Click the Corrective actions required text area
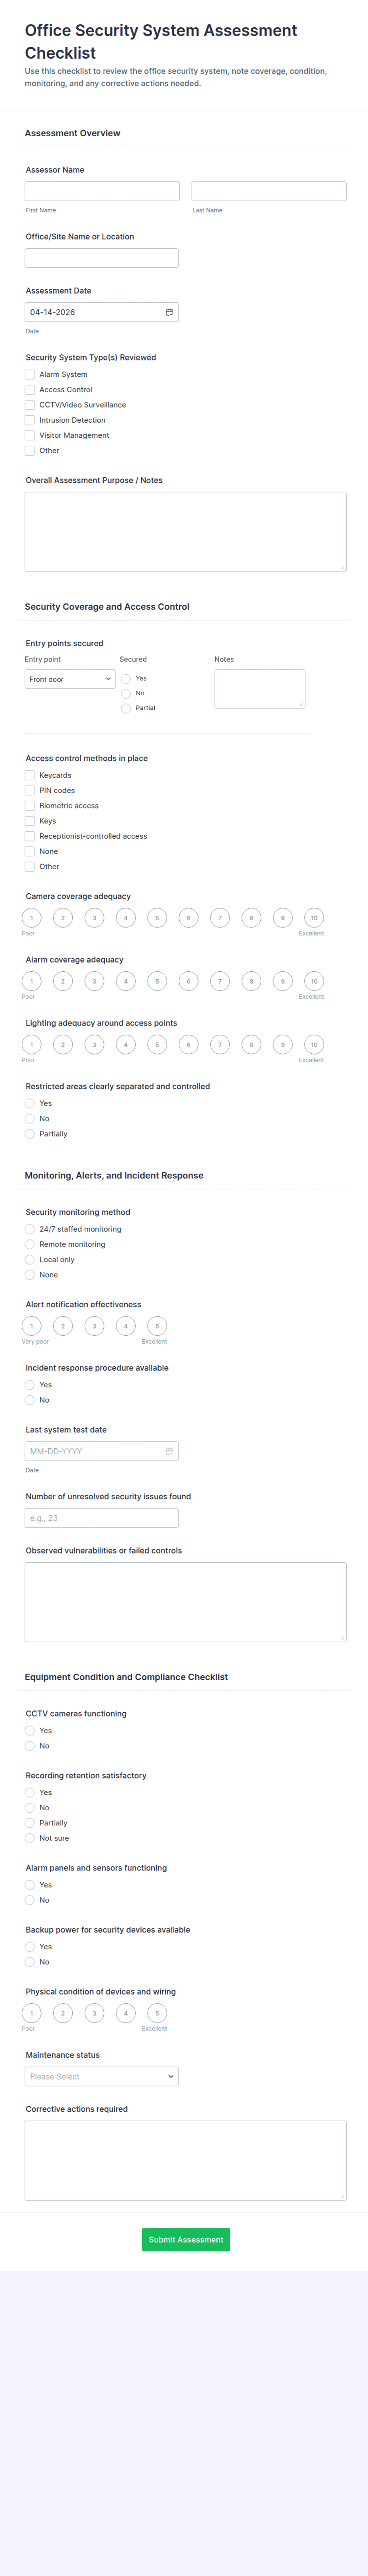 pos(186,2160)
